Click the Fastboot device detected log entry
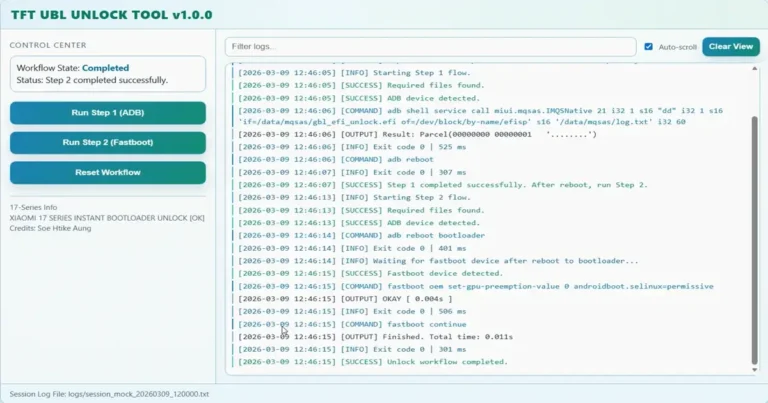This screenshot has width=768, height=403. tap(421, 273)
